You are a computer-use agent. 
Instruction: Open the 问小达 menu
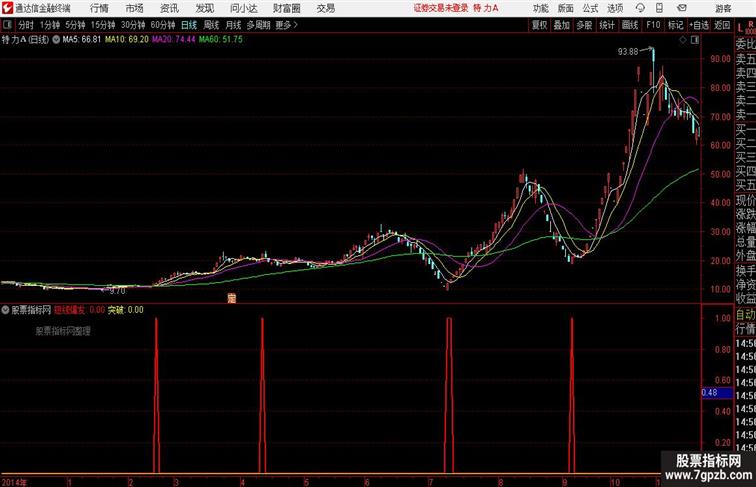243,8
